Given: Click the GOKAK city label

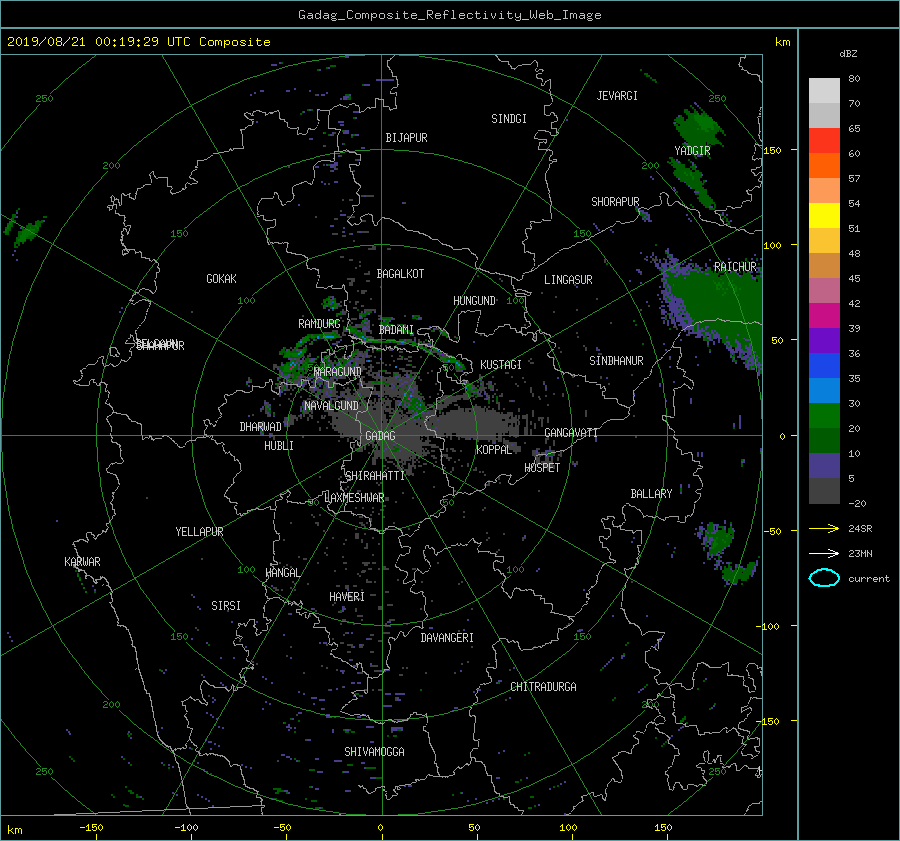Looking at the screenshot, I should click(221, 279).
